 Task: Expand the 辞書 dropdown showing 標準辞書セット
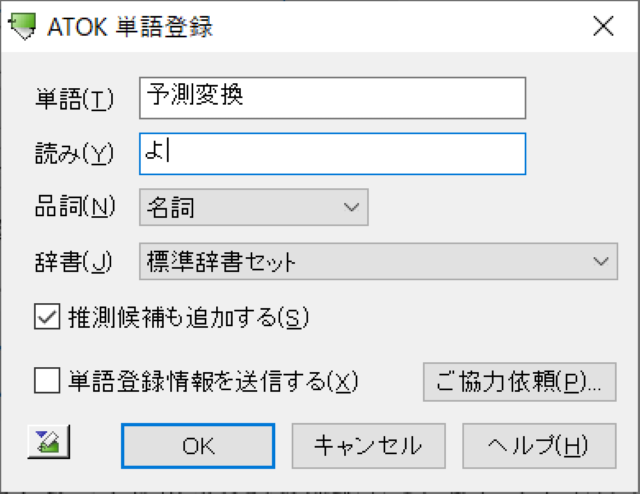378,261
